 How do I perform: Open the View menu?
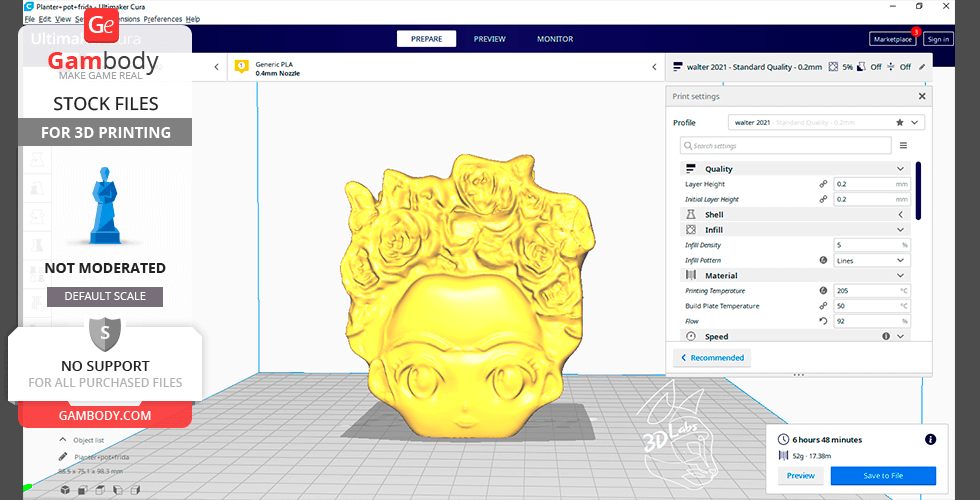point(63,19)
